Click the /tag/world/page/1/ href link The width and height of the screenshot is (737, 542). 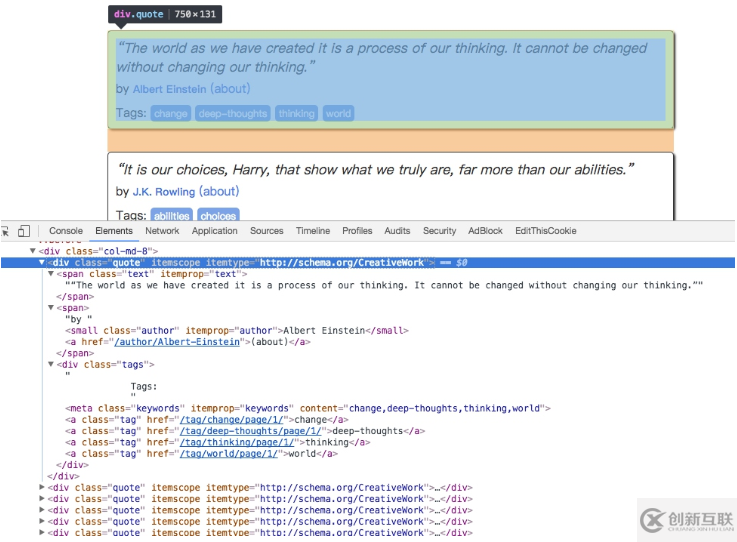(229, 454)
